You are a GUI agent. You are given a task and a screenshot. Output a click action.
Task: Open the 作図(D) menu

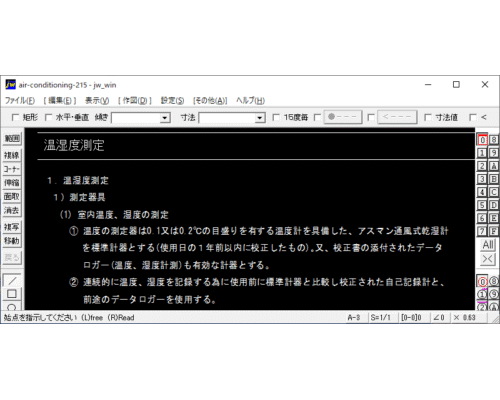[135, 101]
